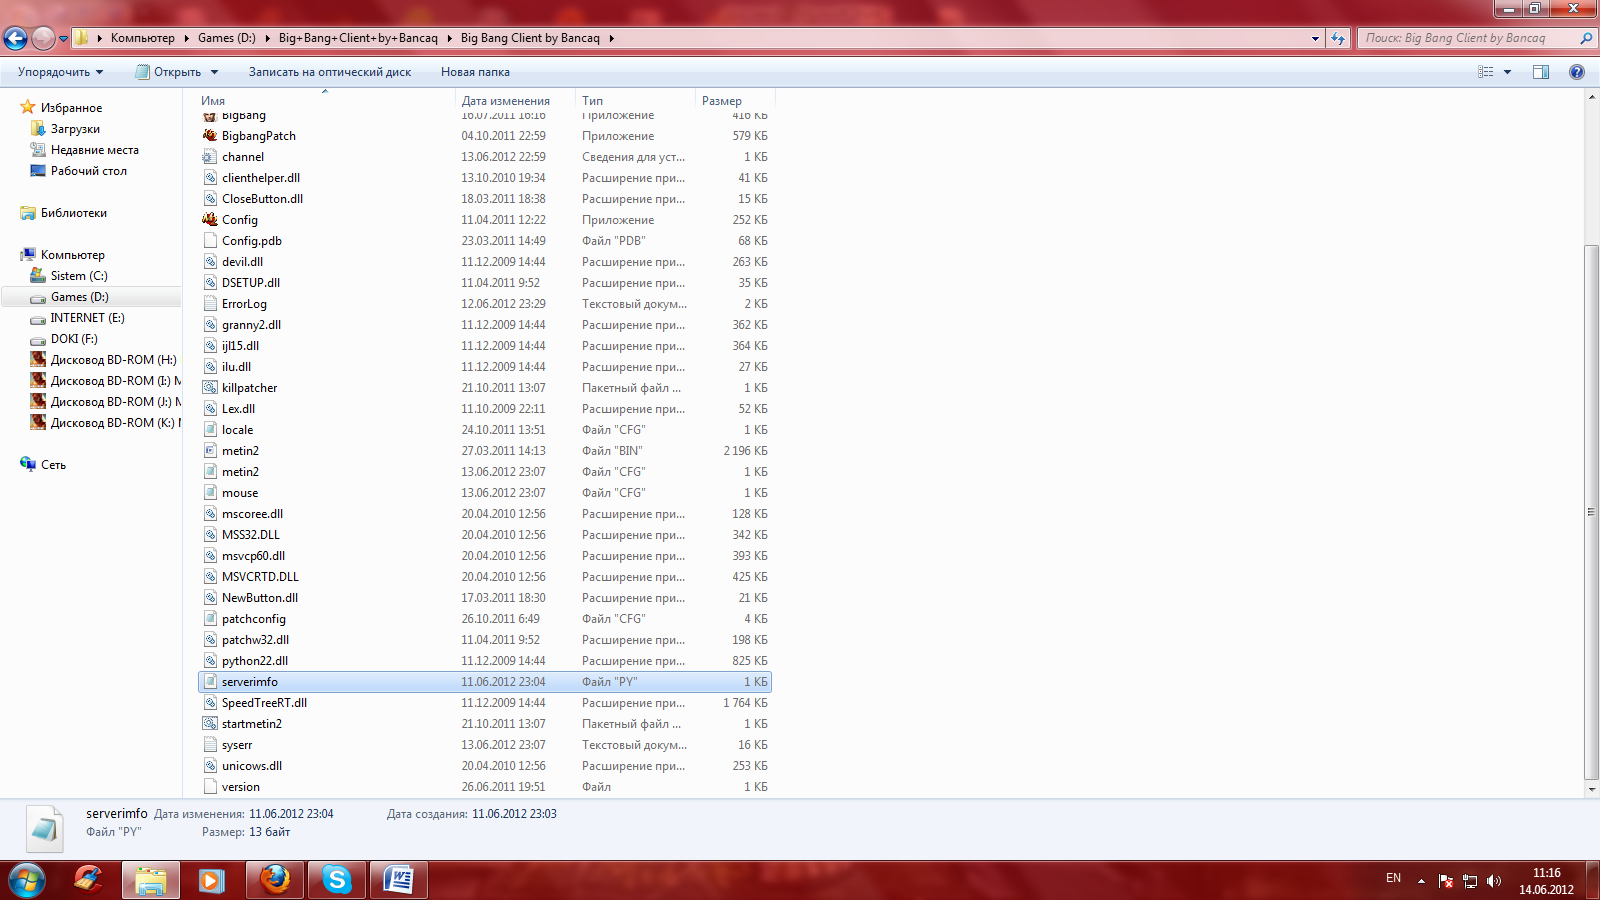
Task: Open INTERNET (E:) drive
Action: pyautogui.click(x=87, y=318)
